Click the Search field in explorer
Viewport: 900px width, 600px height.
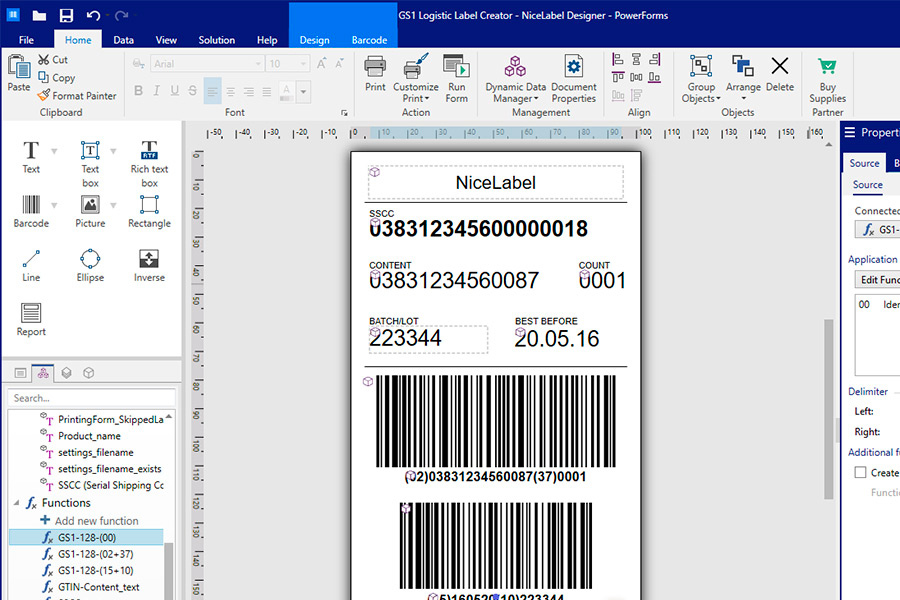[91, 398]
